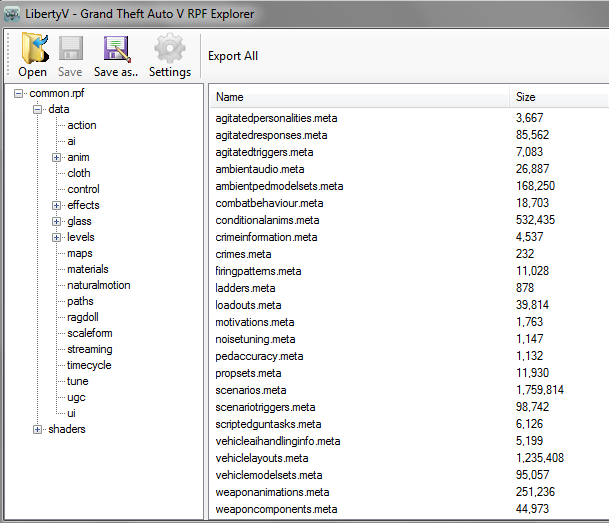This screenshot has height=523, width=609.
Task: Sort files by the Name column header
Action: 360,97
